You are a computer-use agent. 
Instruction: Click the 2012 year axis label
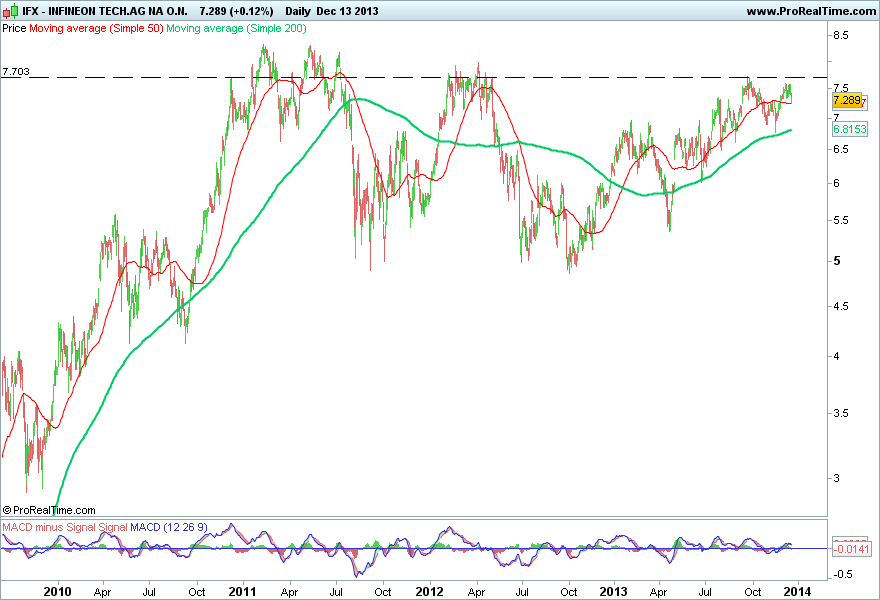pyautogui.click(x=429, y=592)
